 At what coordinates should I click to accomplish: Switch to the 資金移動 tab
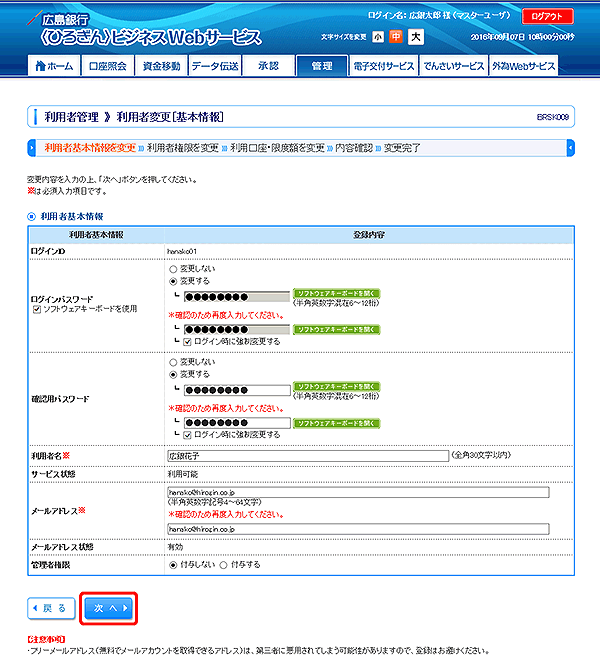(161, 66)
